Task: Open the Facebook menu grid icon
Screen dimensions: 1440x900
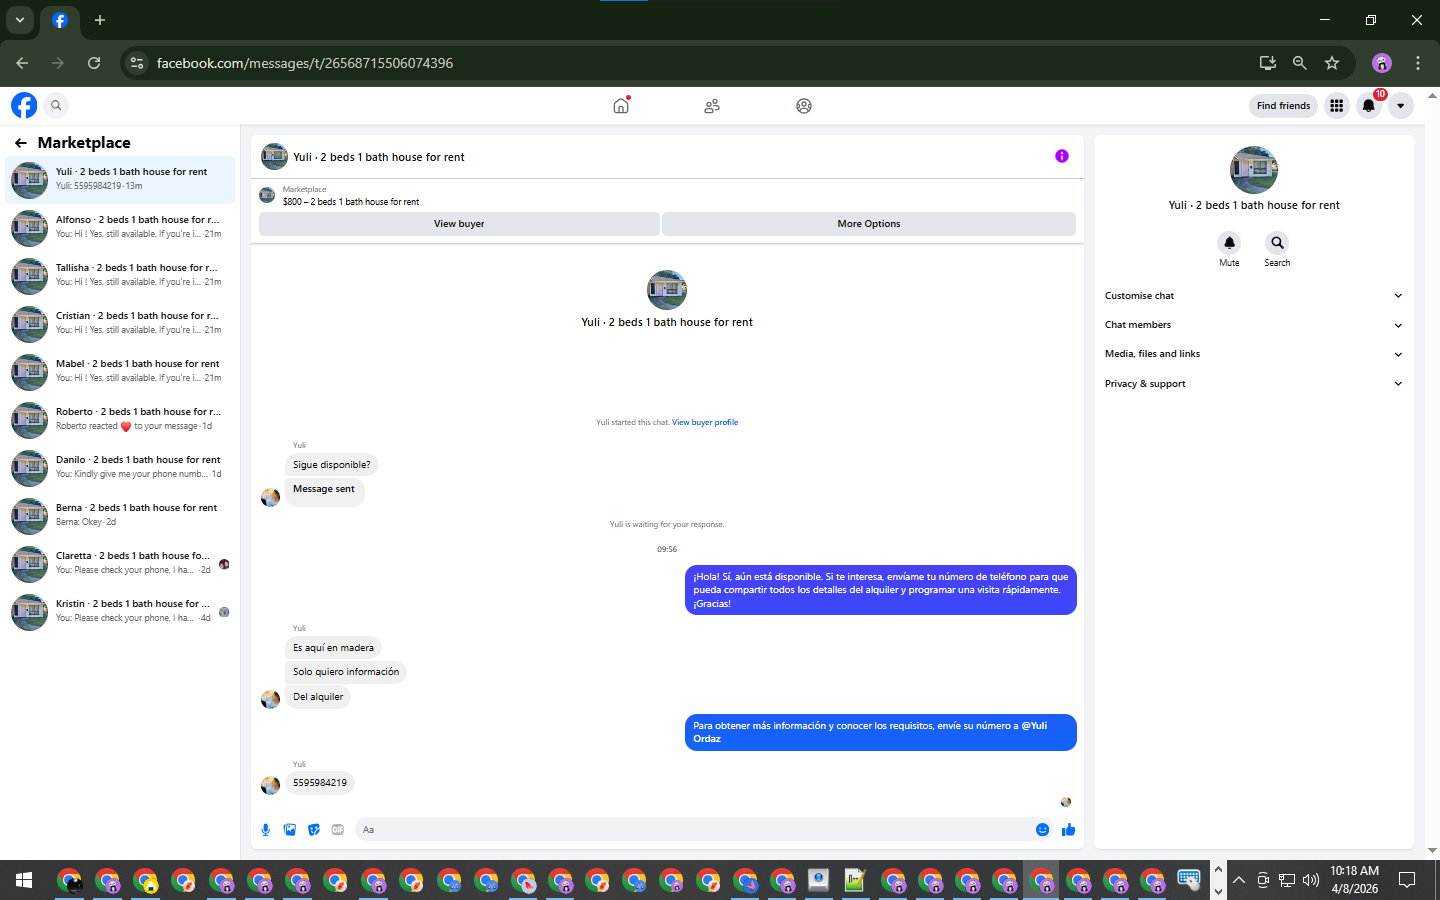Action: 1336,106
